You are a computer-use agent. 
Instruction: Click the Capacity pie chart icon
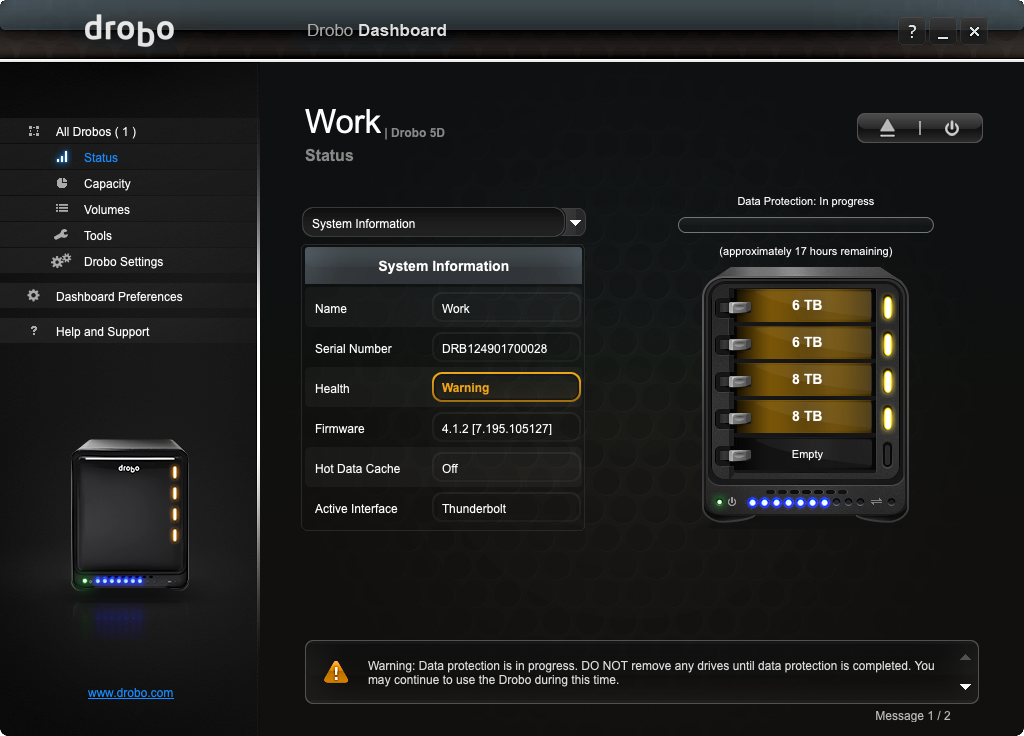(62, 183)
